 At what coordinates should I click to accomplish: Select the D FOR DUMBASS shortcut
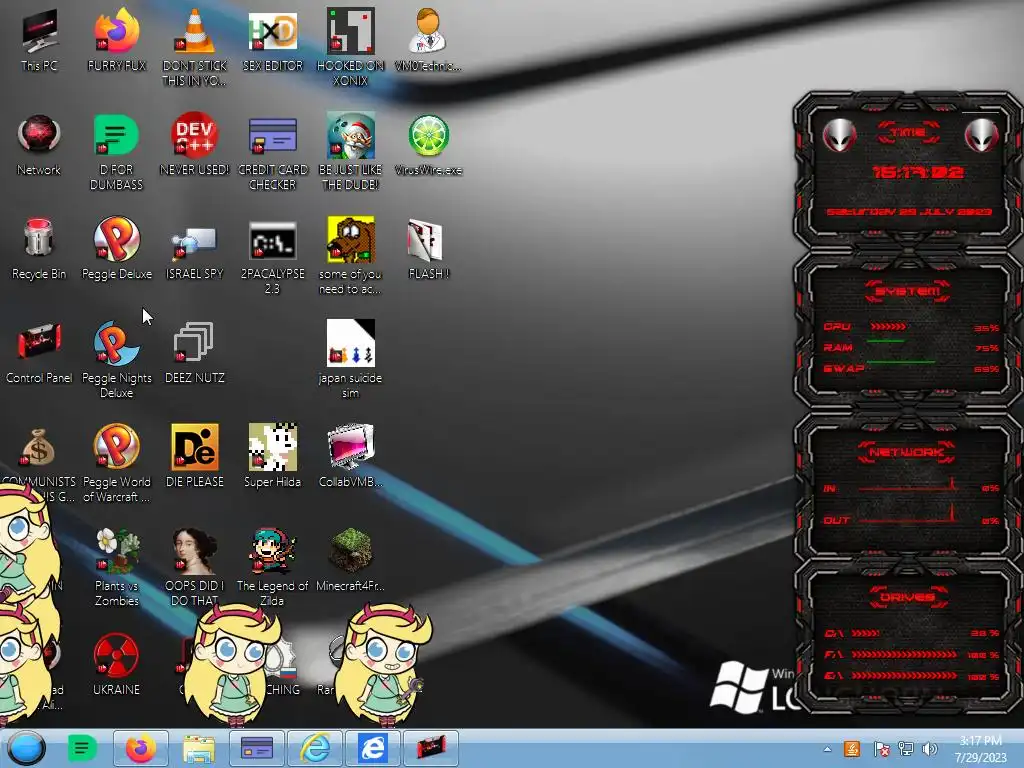click(x=116, y=152)
